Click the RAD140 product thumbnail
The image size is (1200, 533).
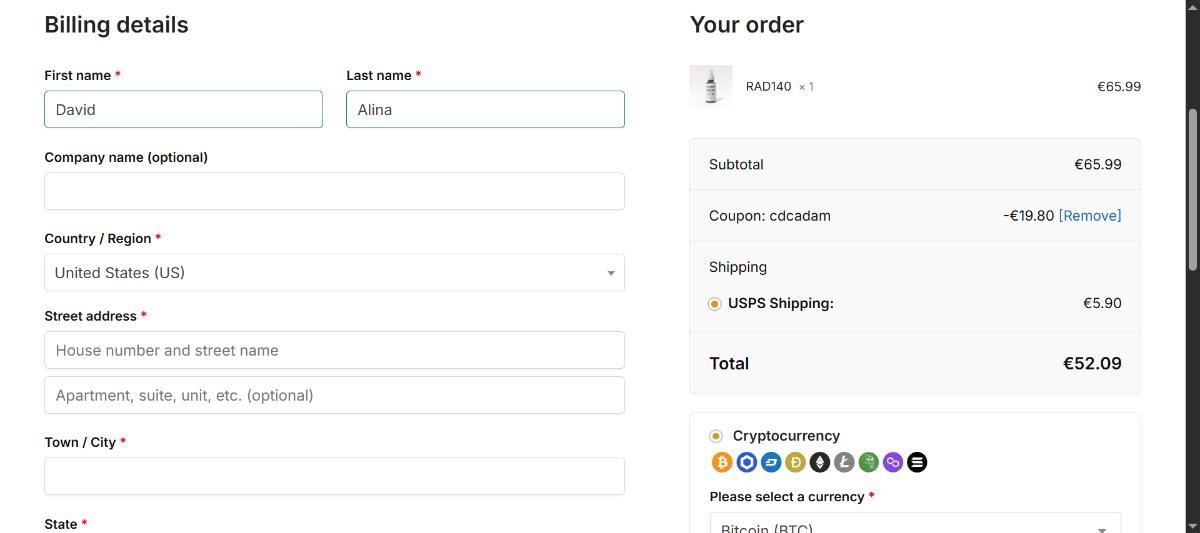pos(711,86)
